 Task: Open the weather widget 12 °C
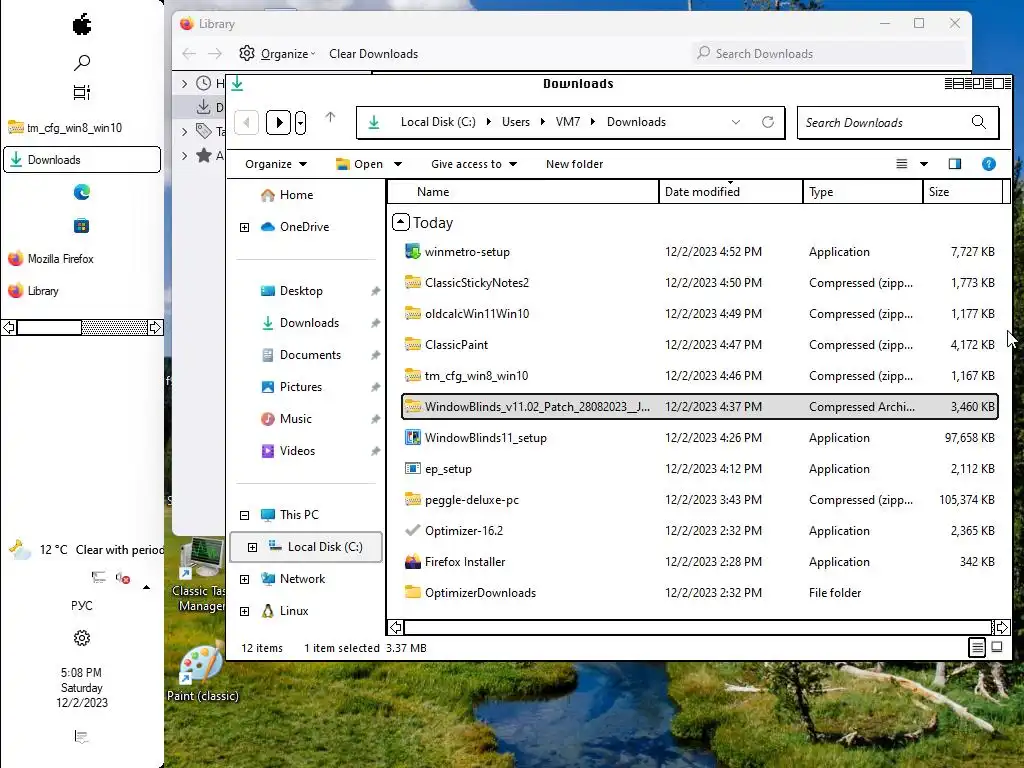pos(86,550)
